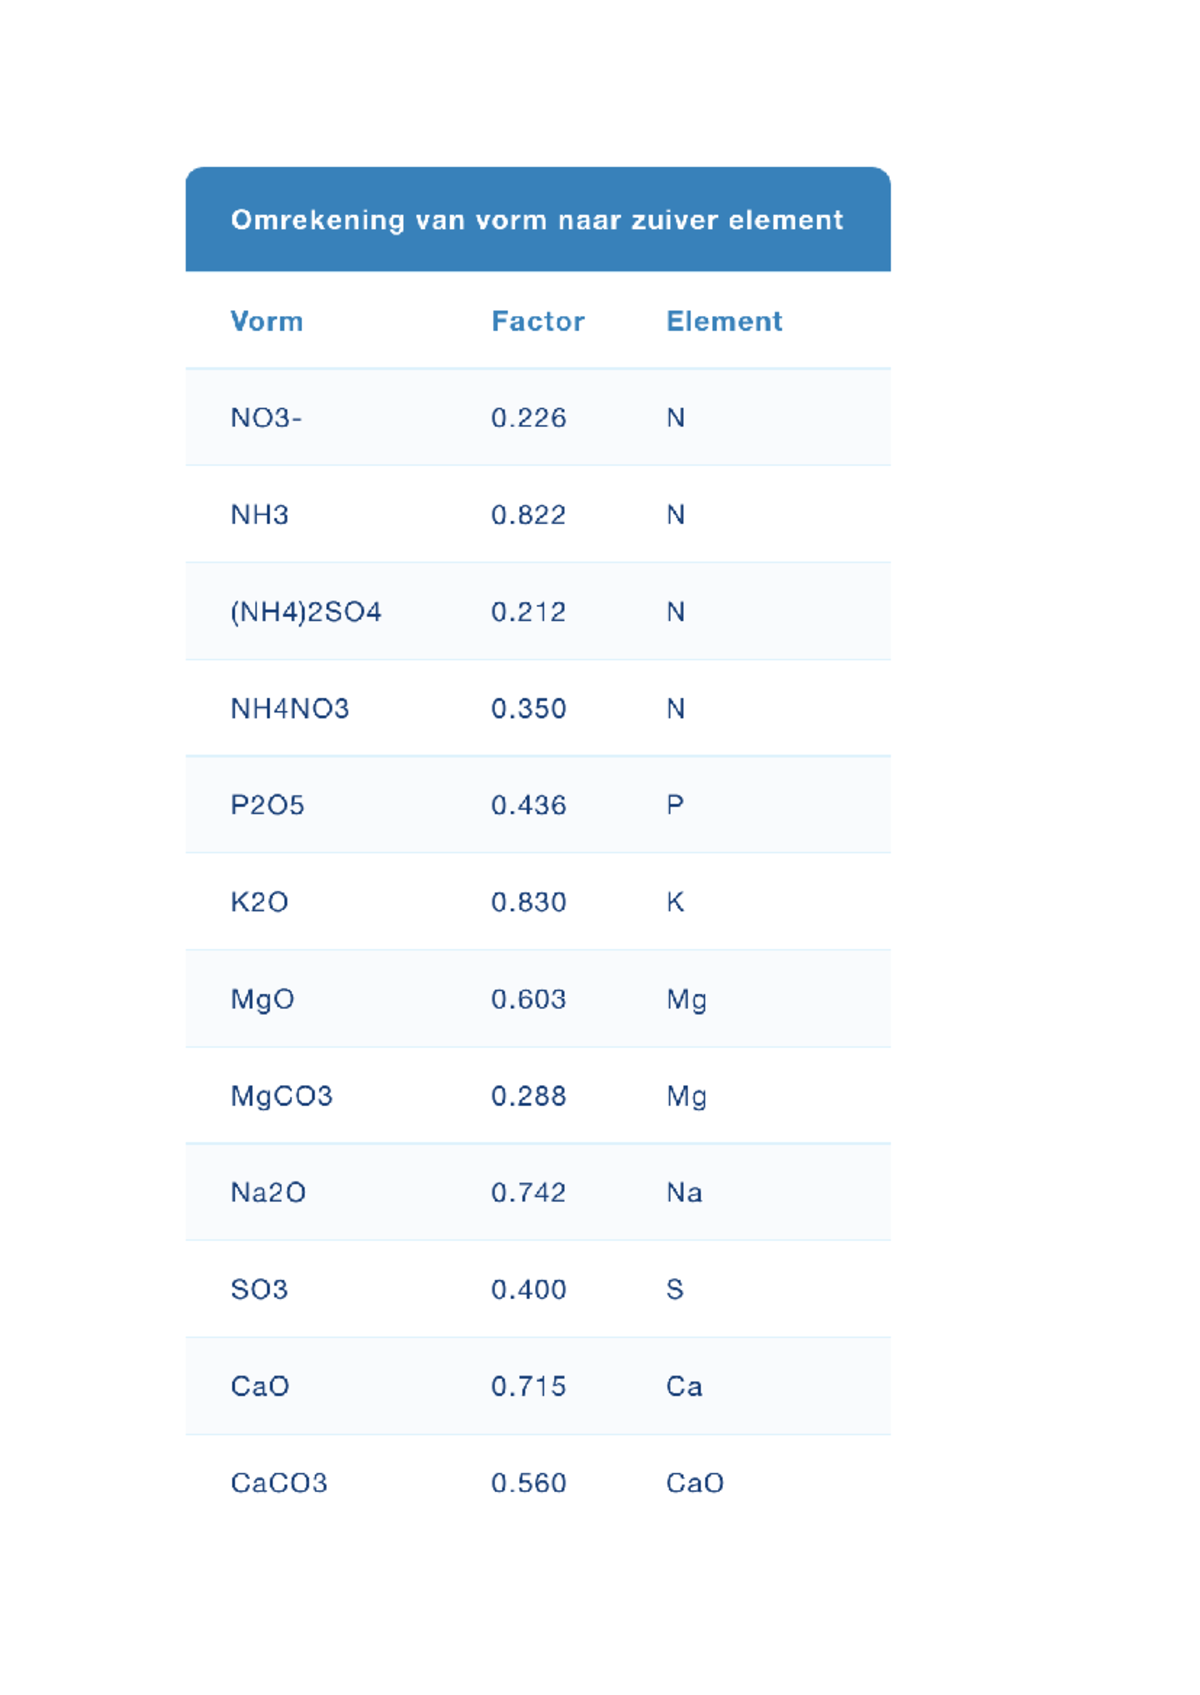The width and height of the screenshot is (1200, 1695).
Task: Select the 'CaCO3' form cell
Action: [x=279, y=1483]
